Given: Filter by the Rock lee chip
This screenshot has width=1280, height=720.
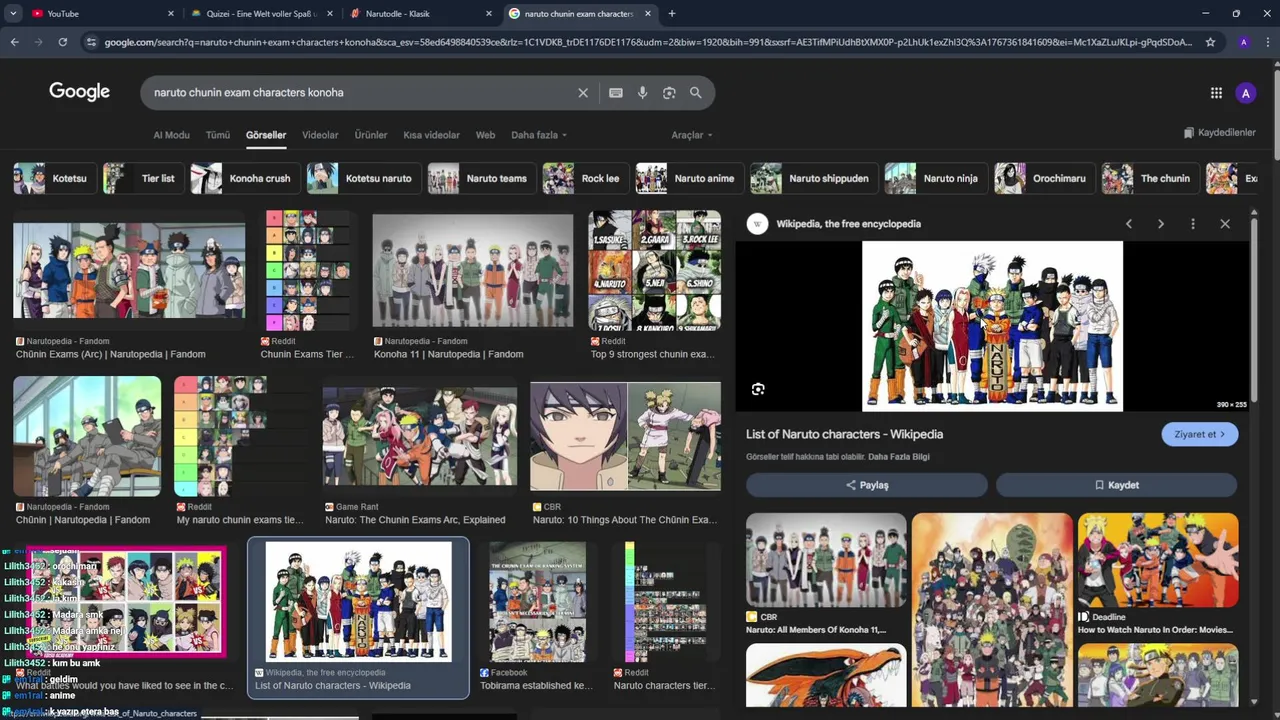Looking at the screenshot, I should point(585,178).
